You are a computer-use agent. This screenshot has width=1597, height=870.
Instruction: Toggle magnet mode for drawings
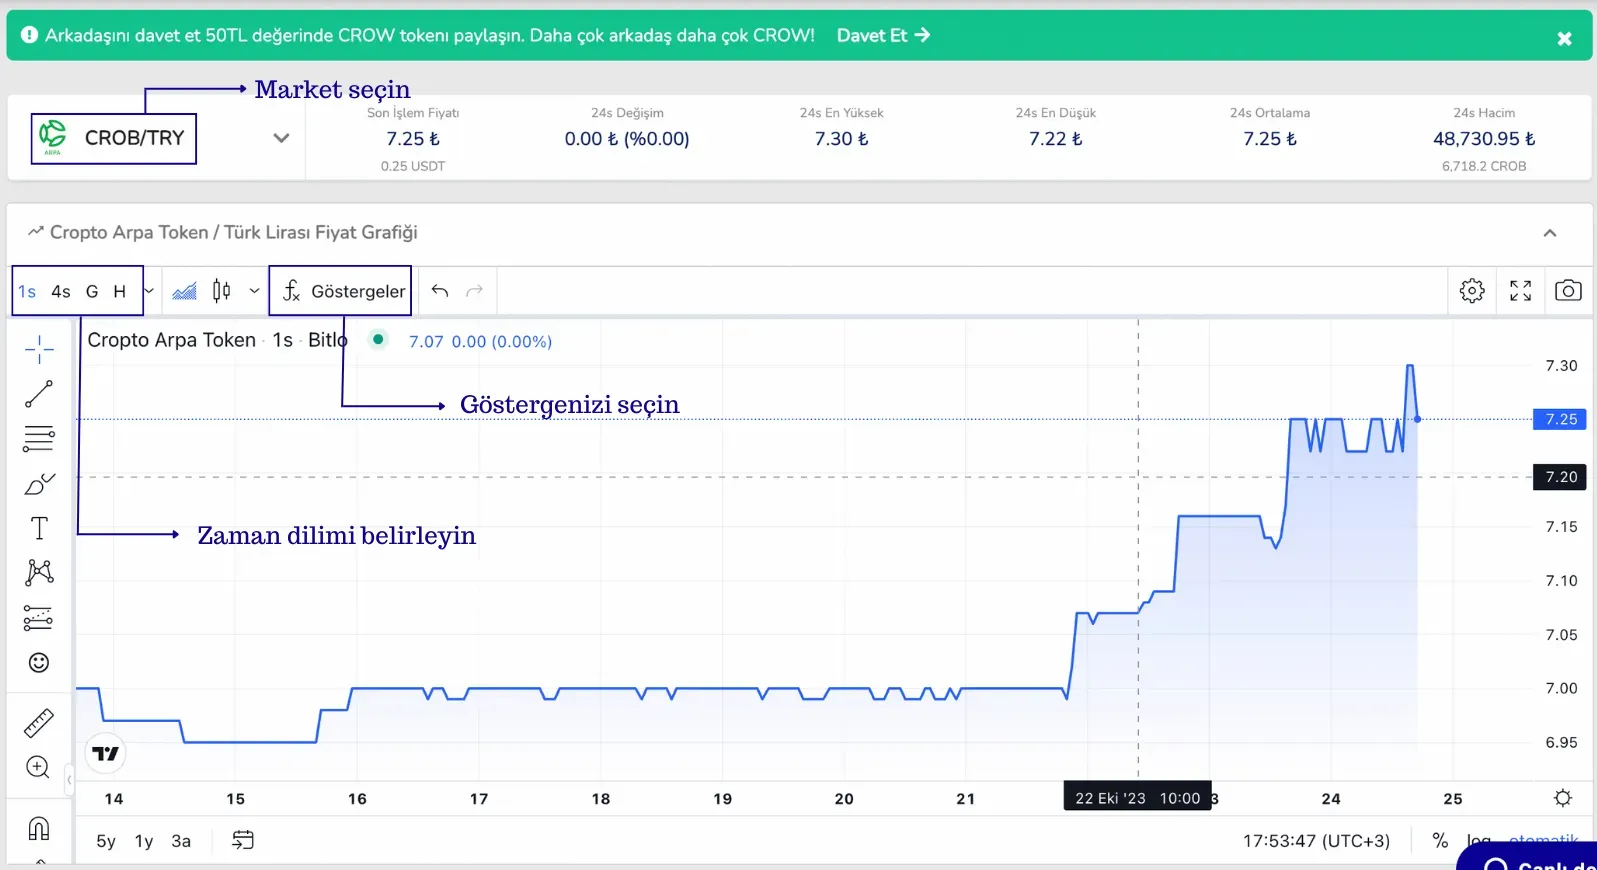pos(39,828)
